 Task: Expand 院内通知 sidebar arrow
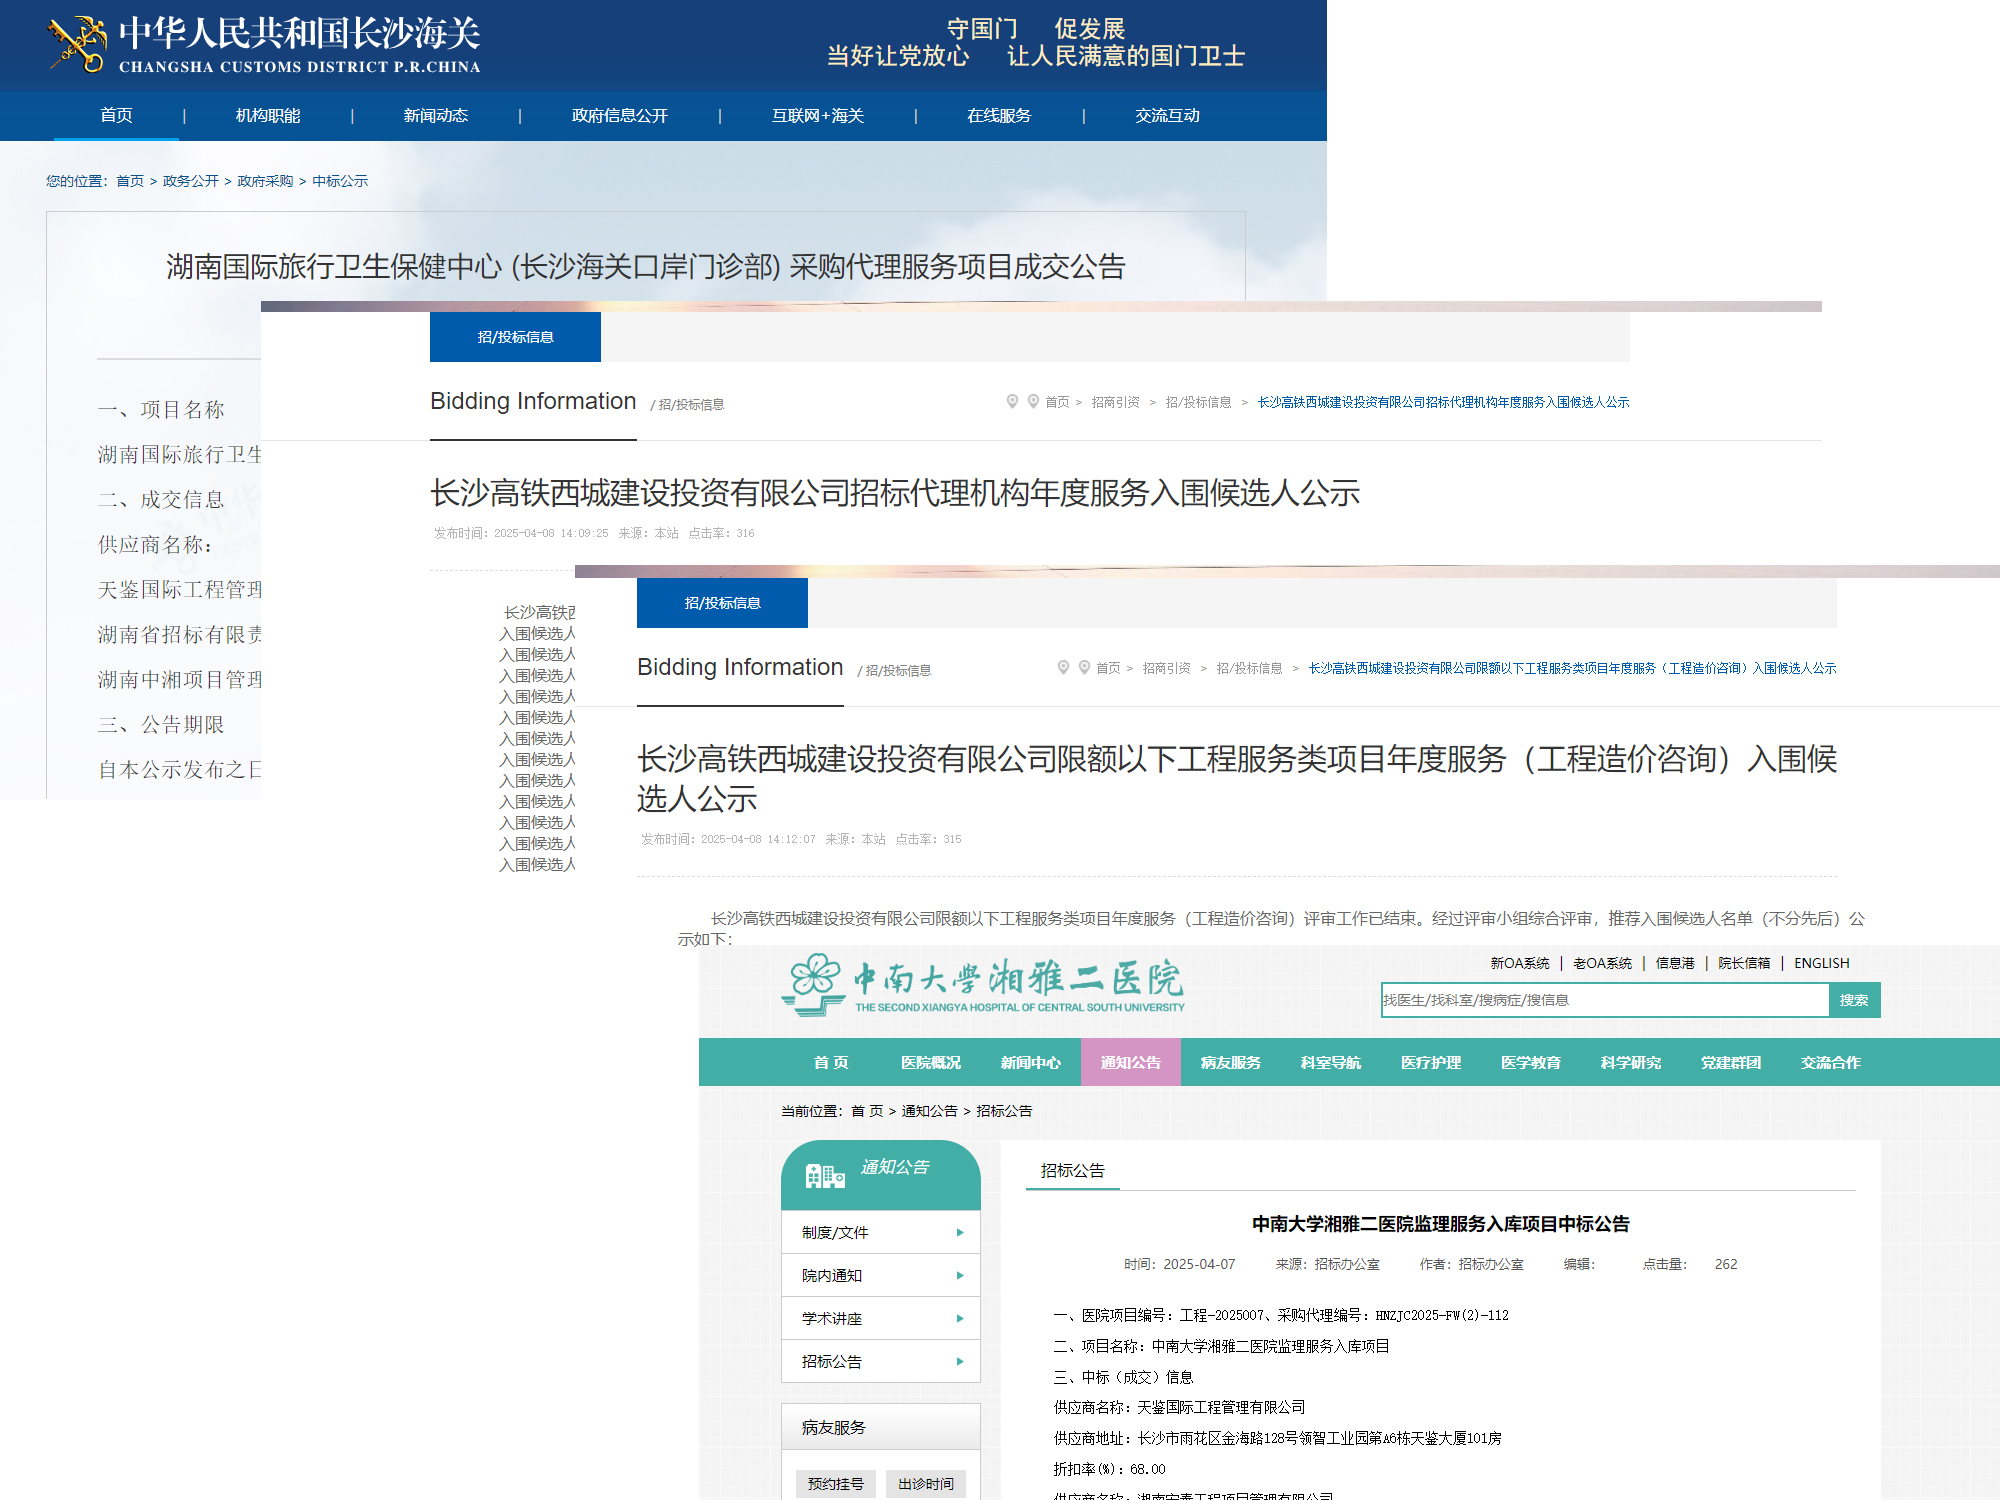[x=960, y=1276]
